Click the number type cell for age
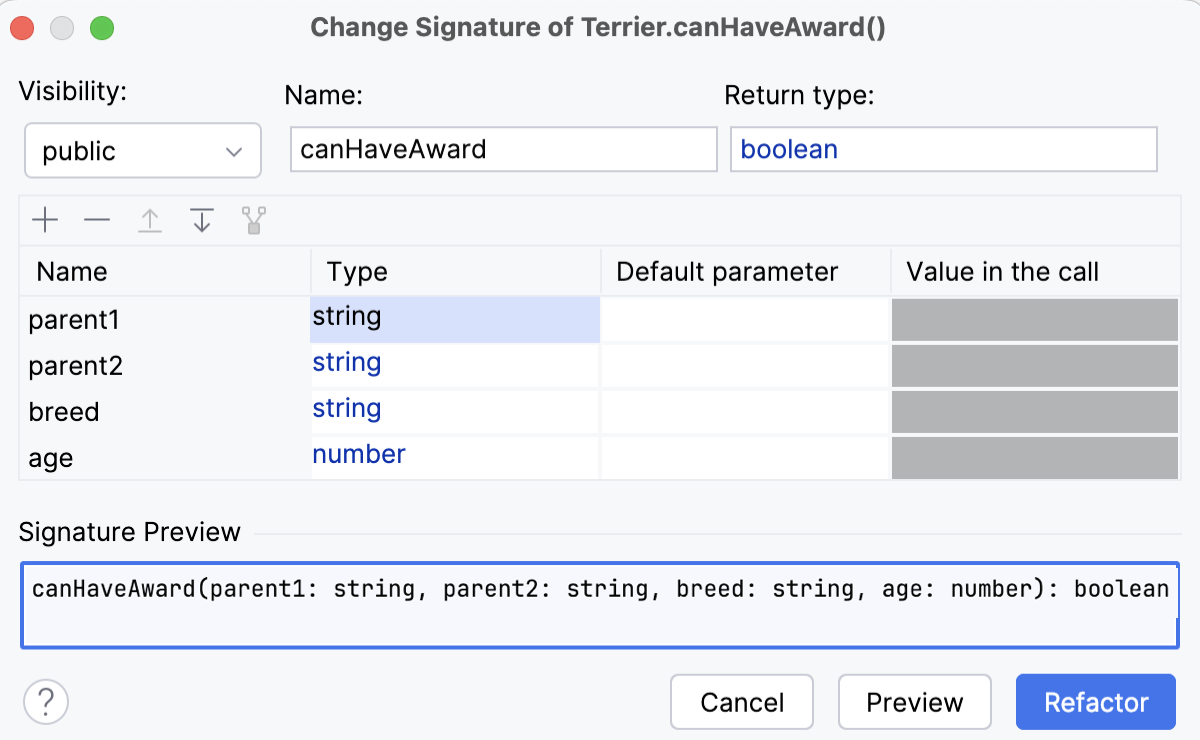1200x740 pixels. [x=455, y=456]
